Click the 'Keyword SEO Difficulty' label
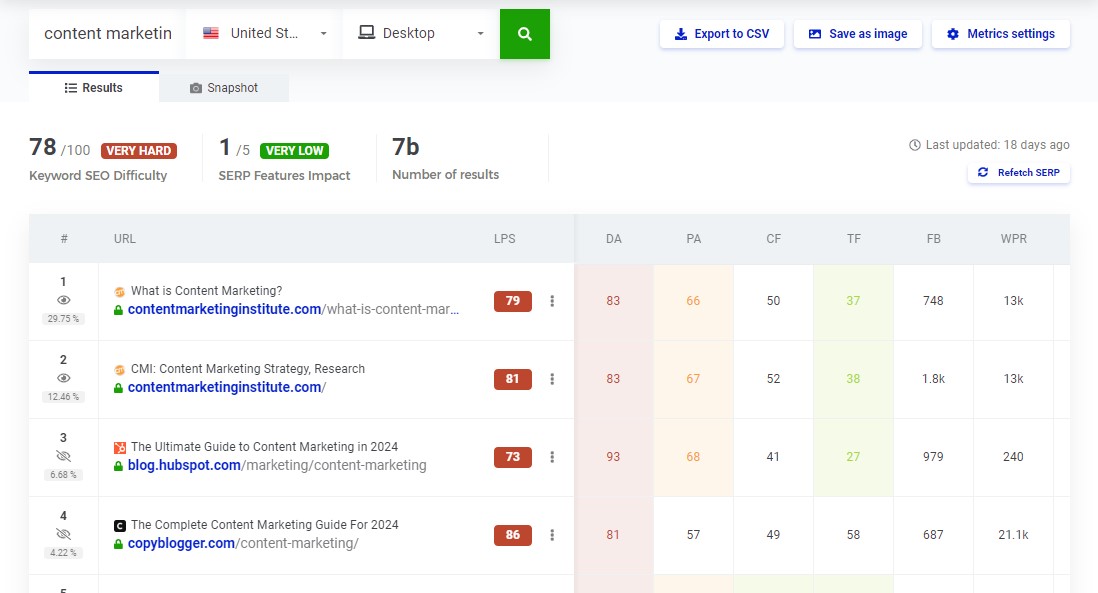1098x593 pixels. pos(98,176)
